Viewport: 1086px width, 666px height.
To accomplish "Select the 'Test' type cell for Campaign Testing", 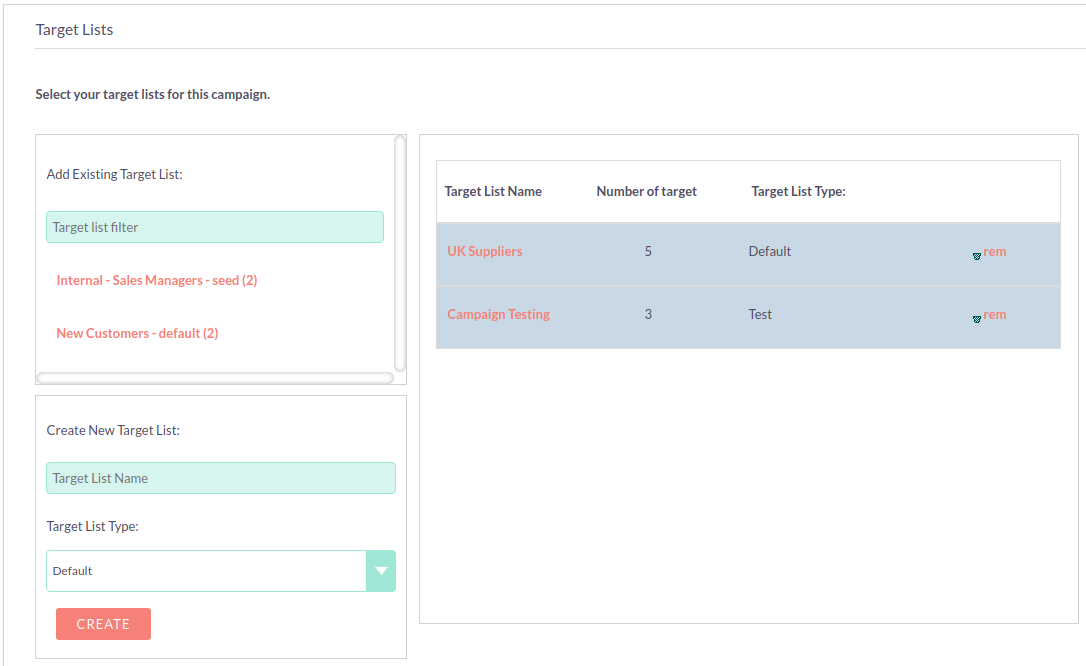I will click(760, 315).
